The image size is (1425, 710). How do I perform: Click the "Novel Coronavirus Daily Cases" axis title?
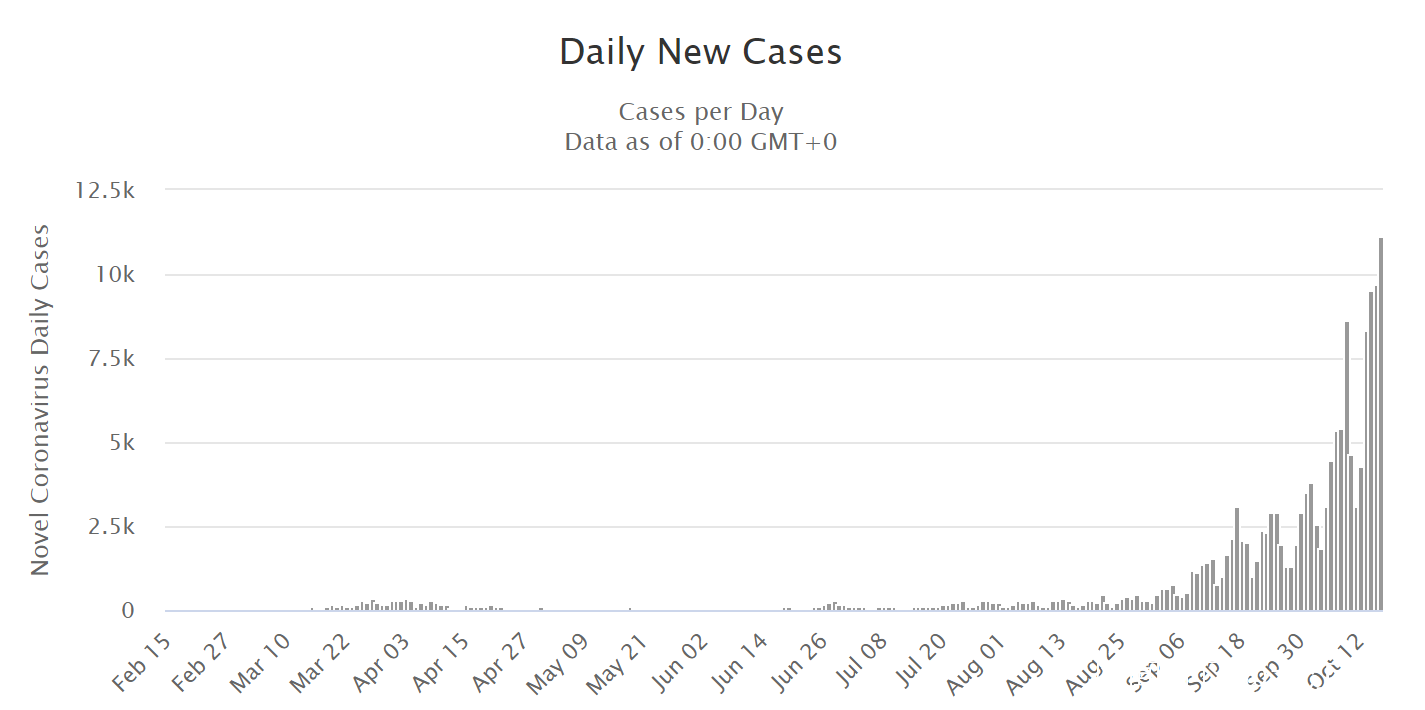pyautogui.click(x=40, y=400)
